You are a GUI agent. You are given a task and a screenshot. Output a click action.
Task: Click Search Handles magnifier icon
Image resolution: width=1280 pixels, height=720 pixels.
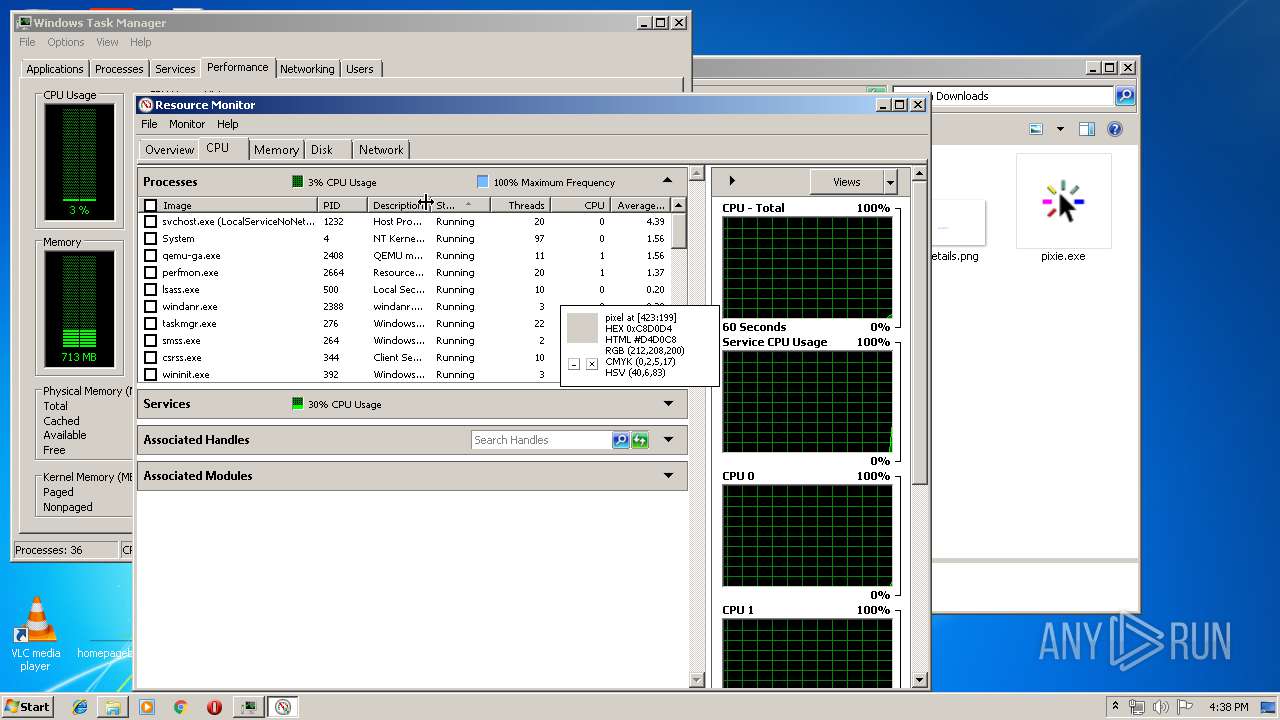coord(621,440)
